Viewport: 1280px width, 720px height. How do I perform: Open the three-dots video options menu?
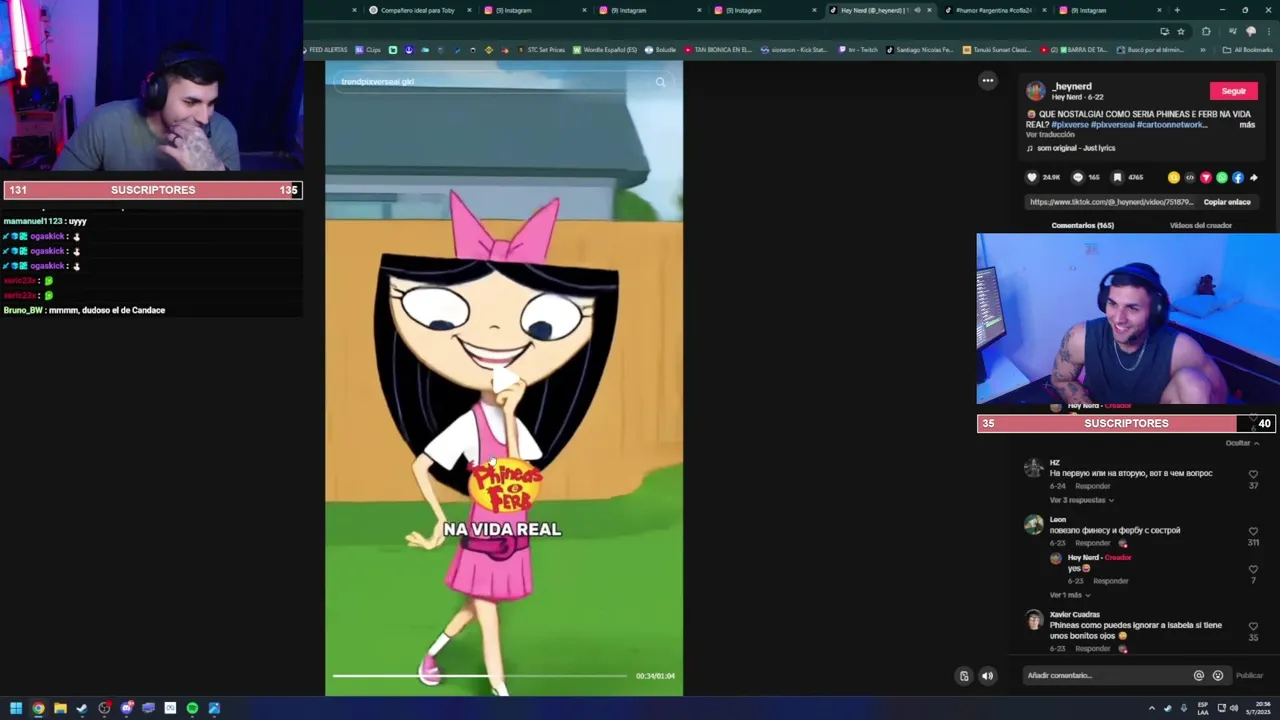click(988, 81)
